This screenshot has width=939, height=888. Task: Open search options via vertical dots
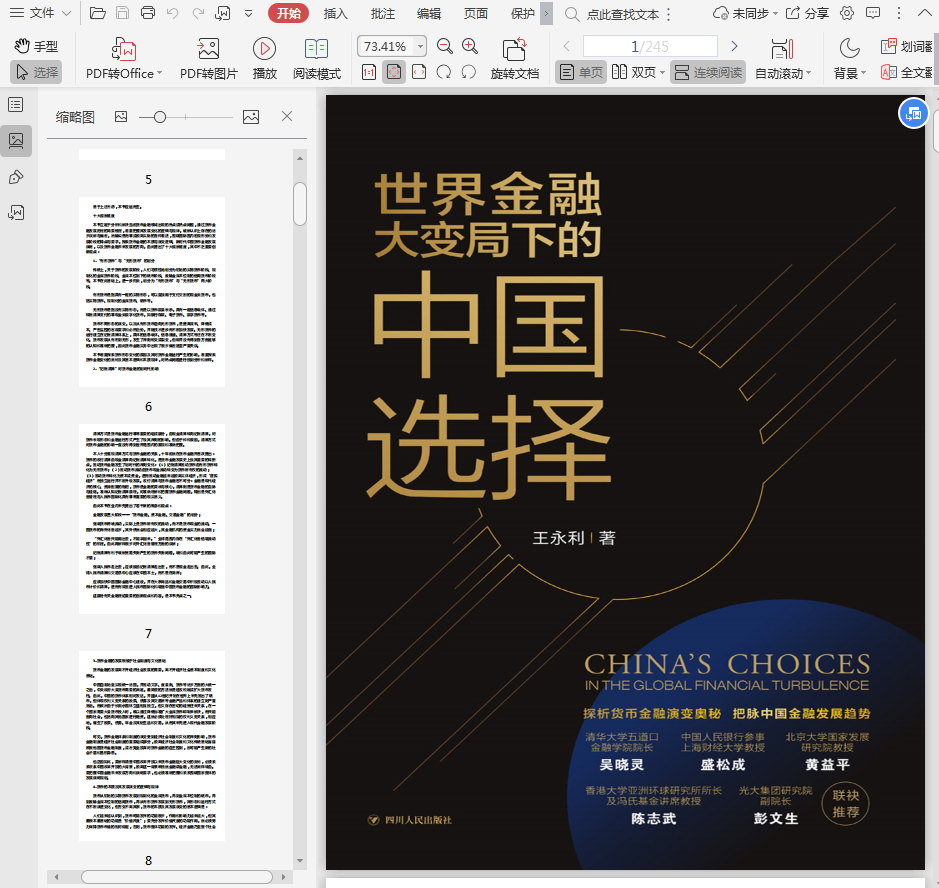(x=668, y=14)
